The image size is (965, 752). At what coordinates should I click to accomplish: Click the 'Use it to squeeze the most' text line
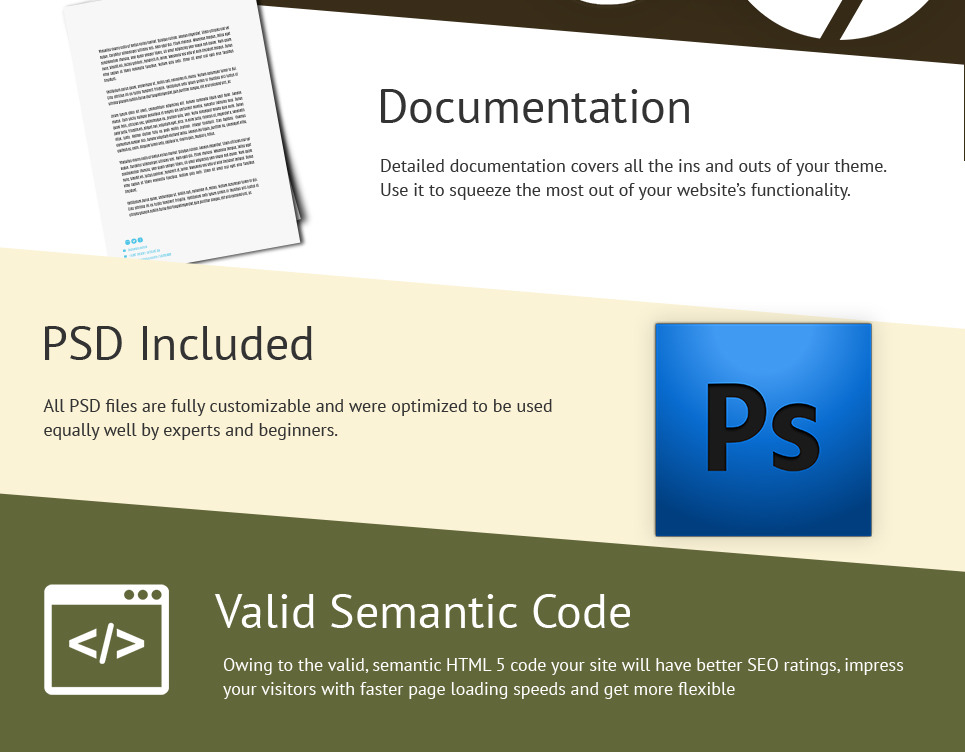(615, 189)
